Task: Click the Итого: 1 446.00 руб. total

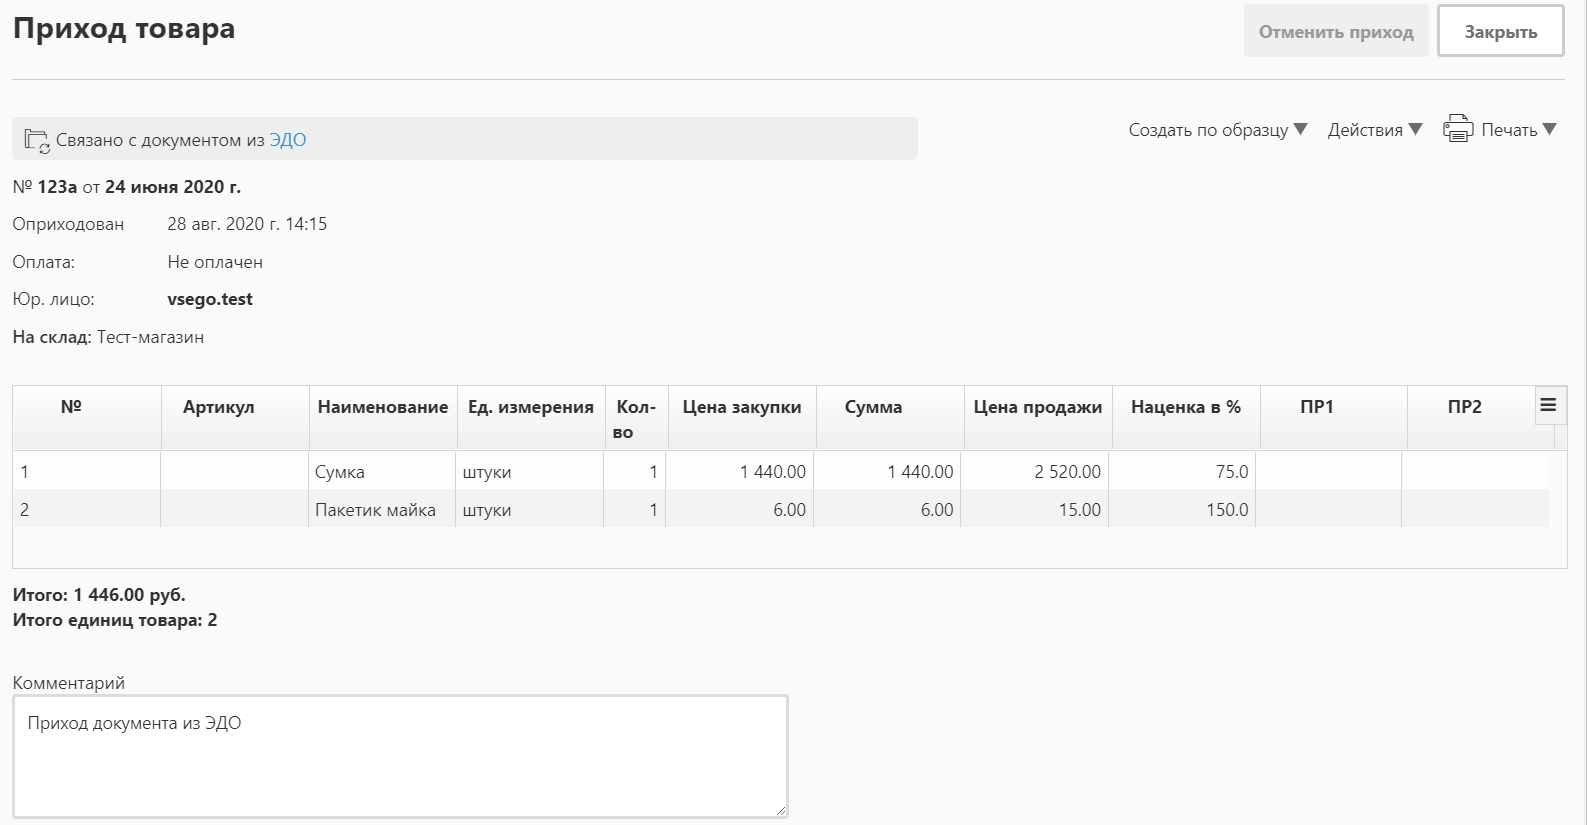Action: pos(99,594)
